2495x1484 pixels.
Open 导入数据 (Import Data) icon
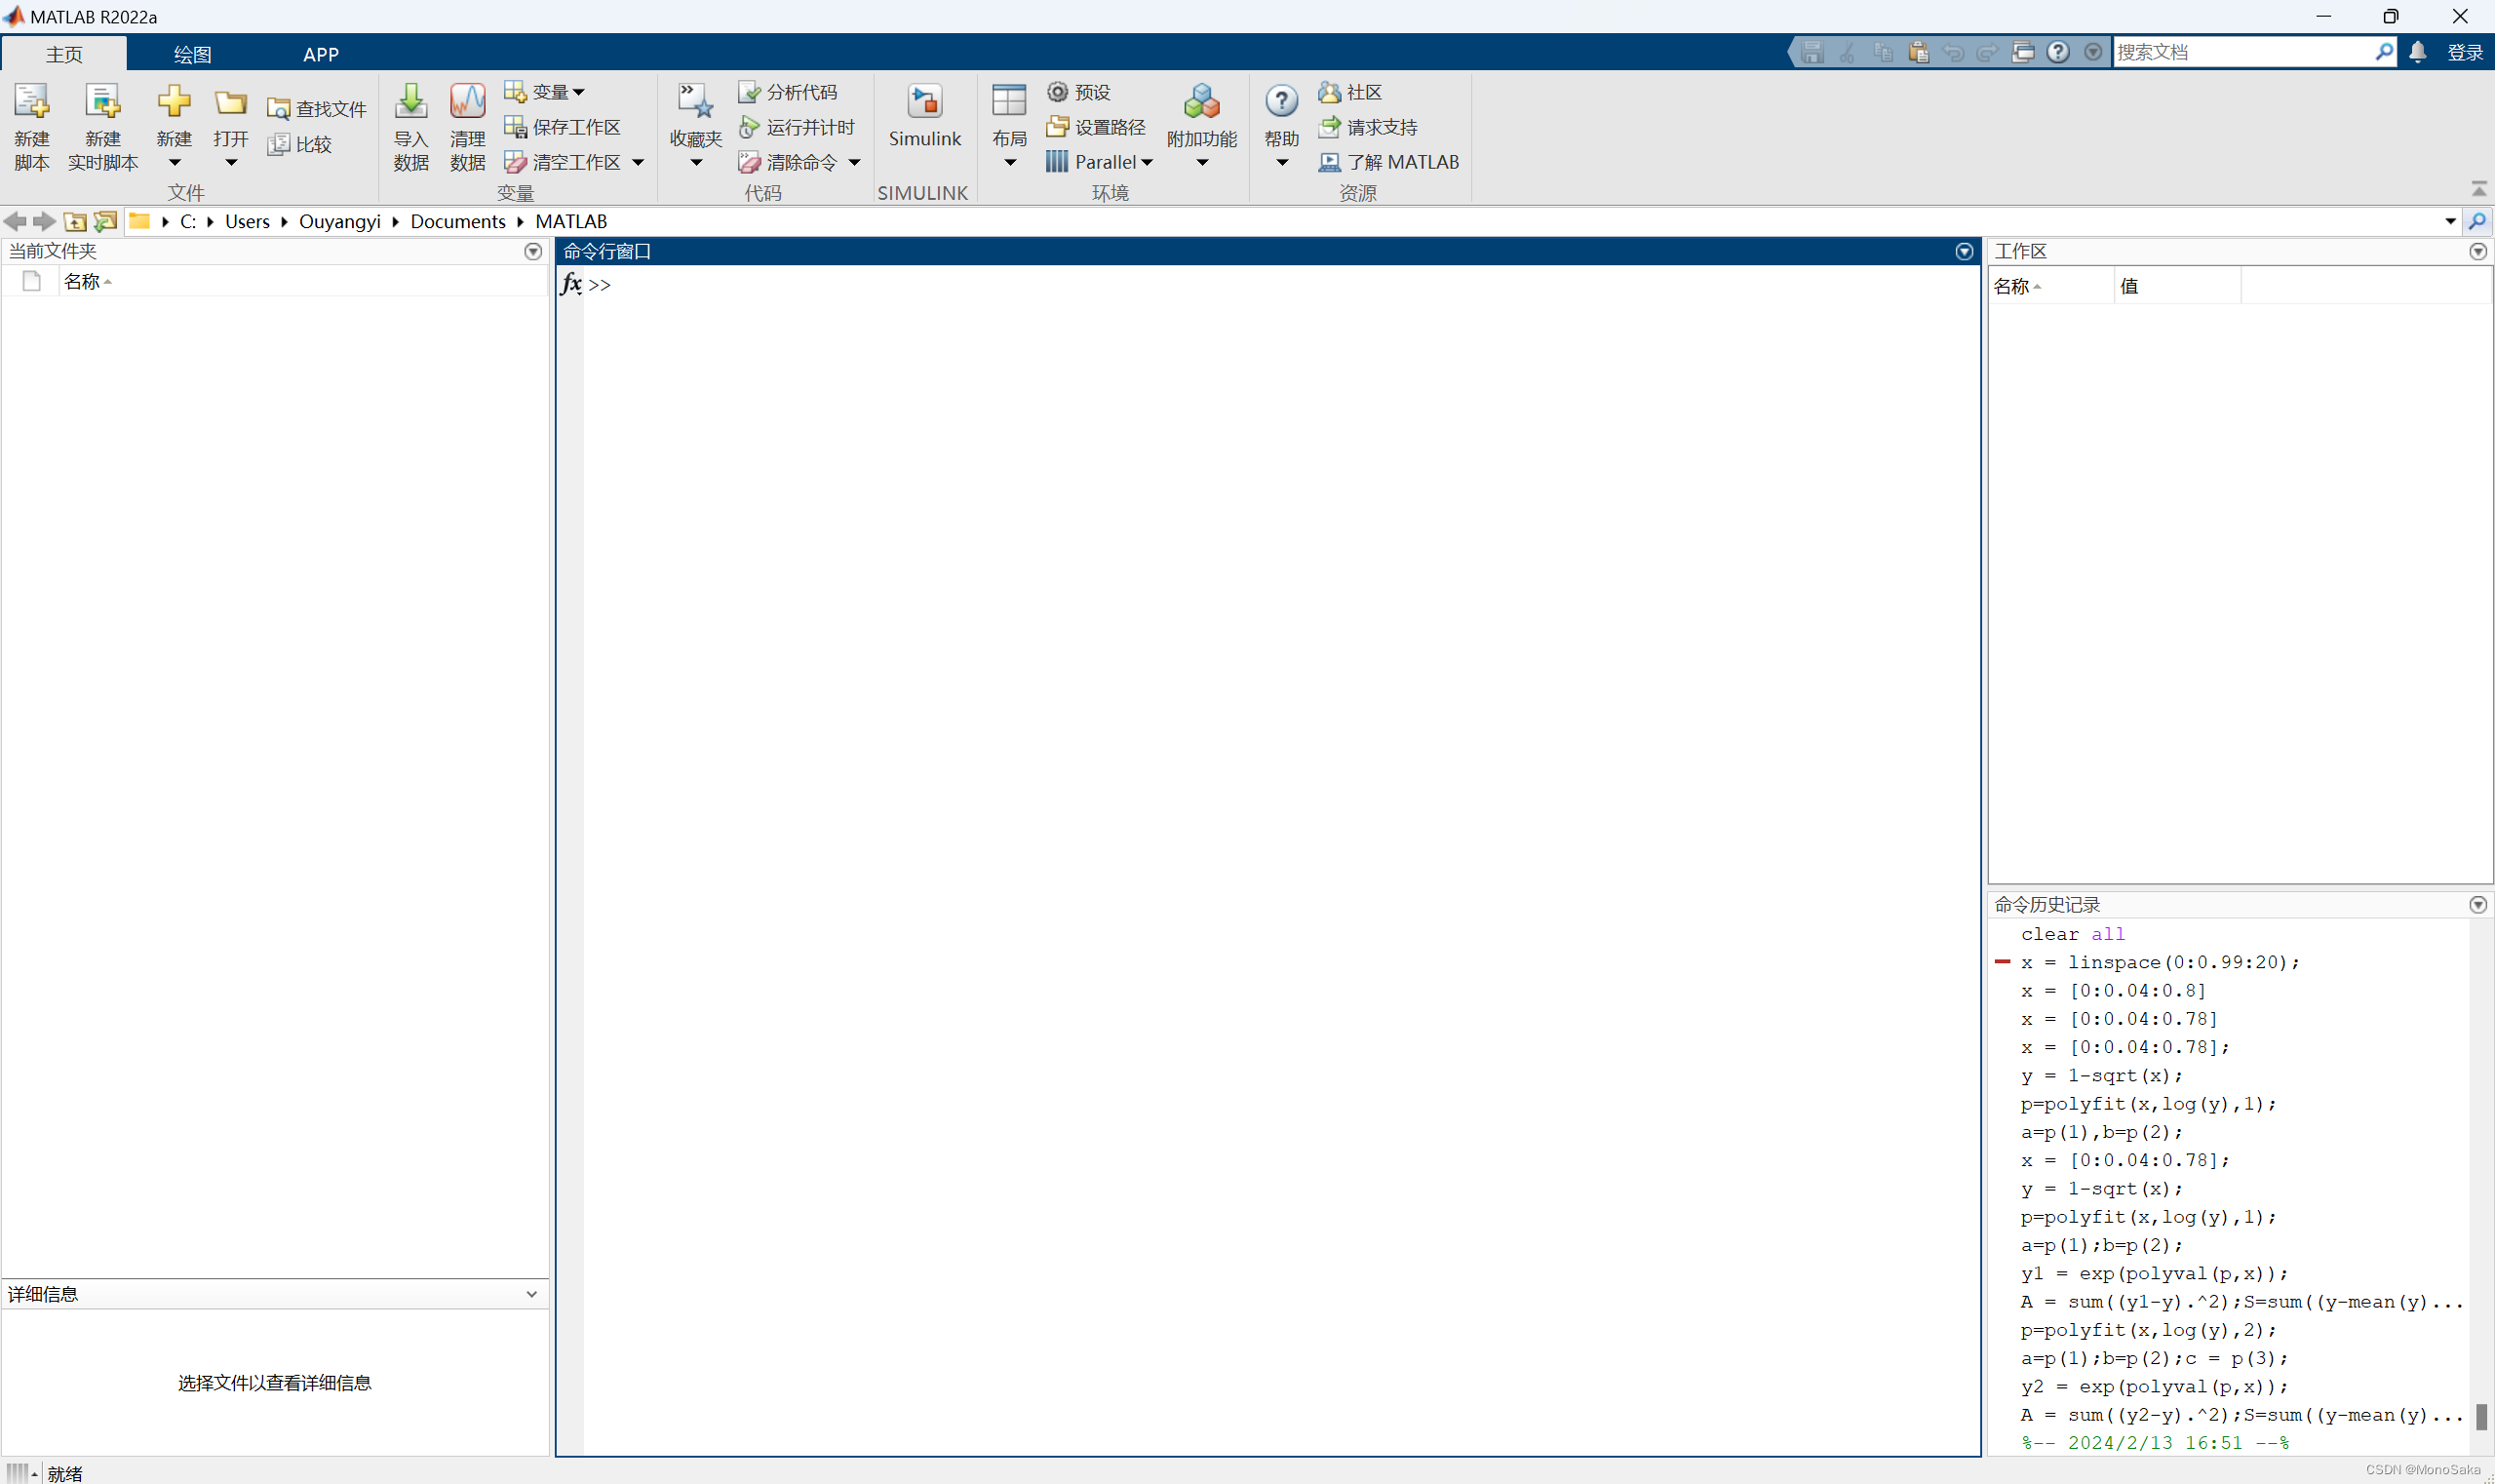coord(408,124)
